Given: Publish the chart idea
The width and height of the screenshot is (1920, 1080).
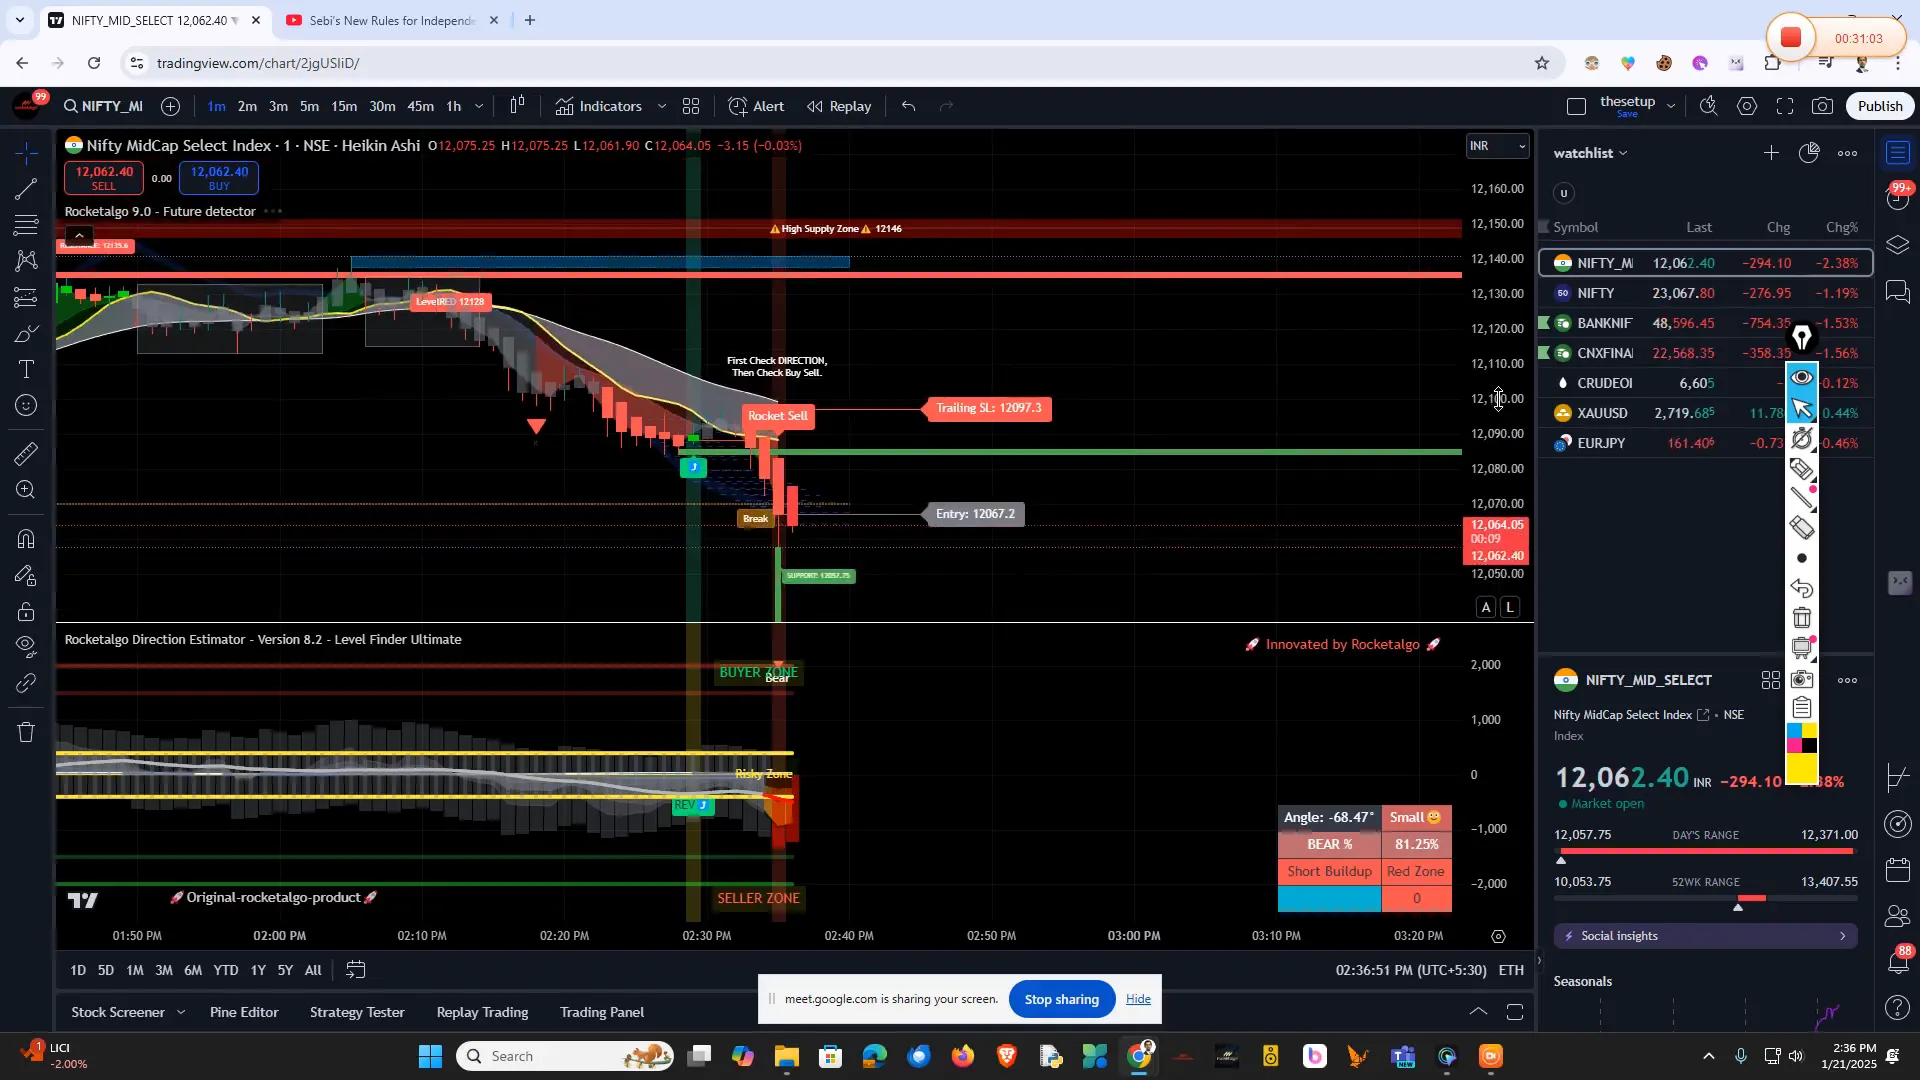Looking at the screenshot, I should (1880, 106).
